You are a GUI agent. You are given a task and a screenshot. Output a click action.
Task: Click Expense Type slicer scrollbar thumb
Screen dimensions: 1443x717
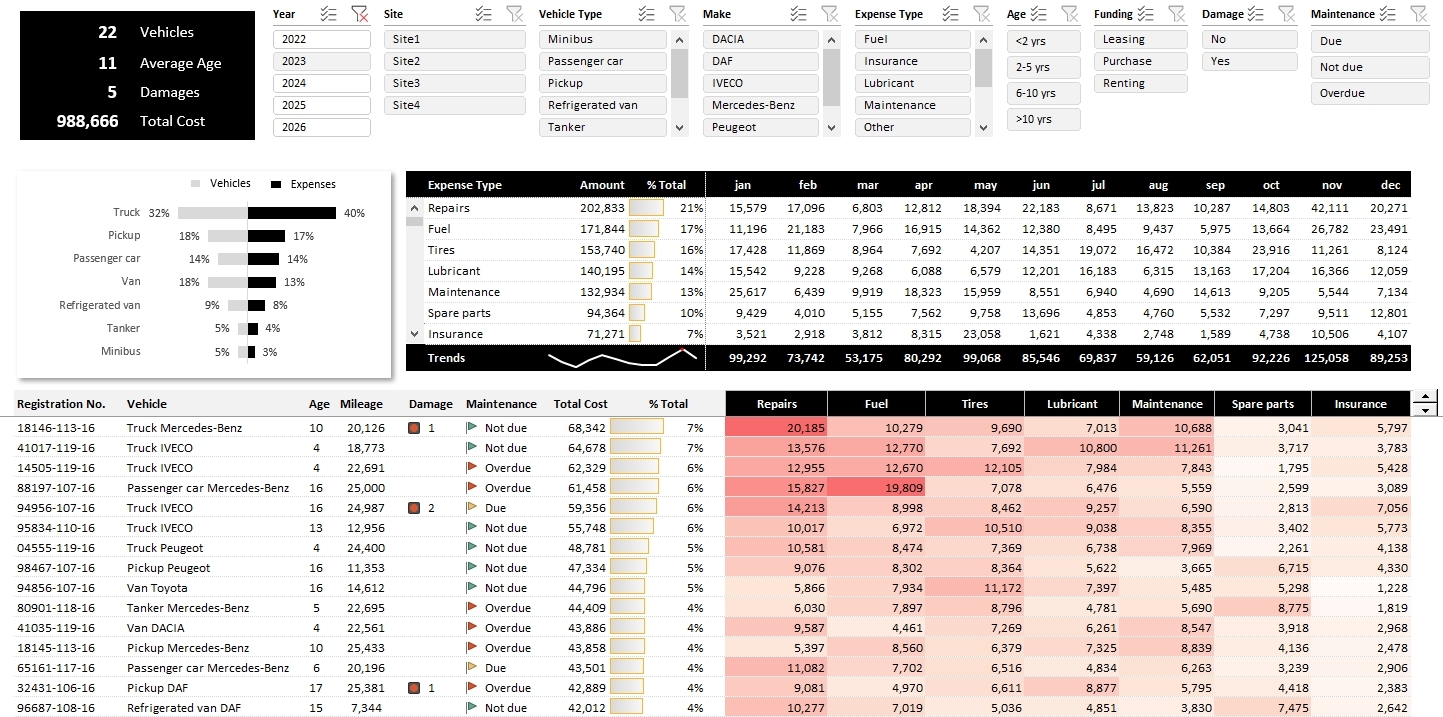(x=984, y=66)
